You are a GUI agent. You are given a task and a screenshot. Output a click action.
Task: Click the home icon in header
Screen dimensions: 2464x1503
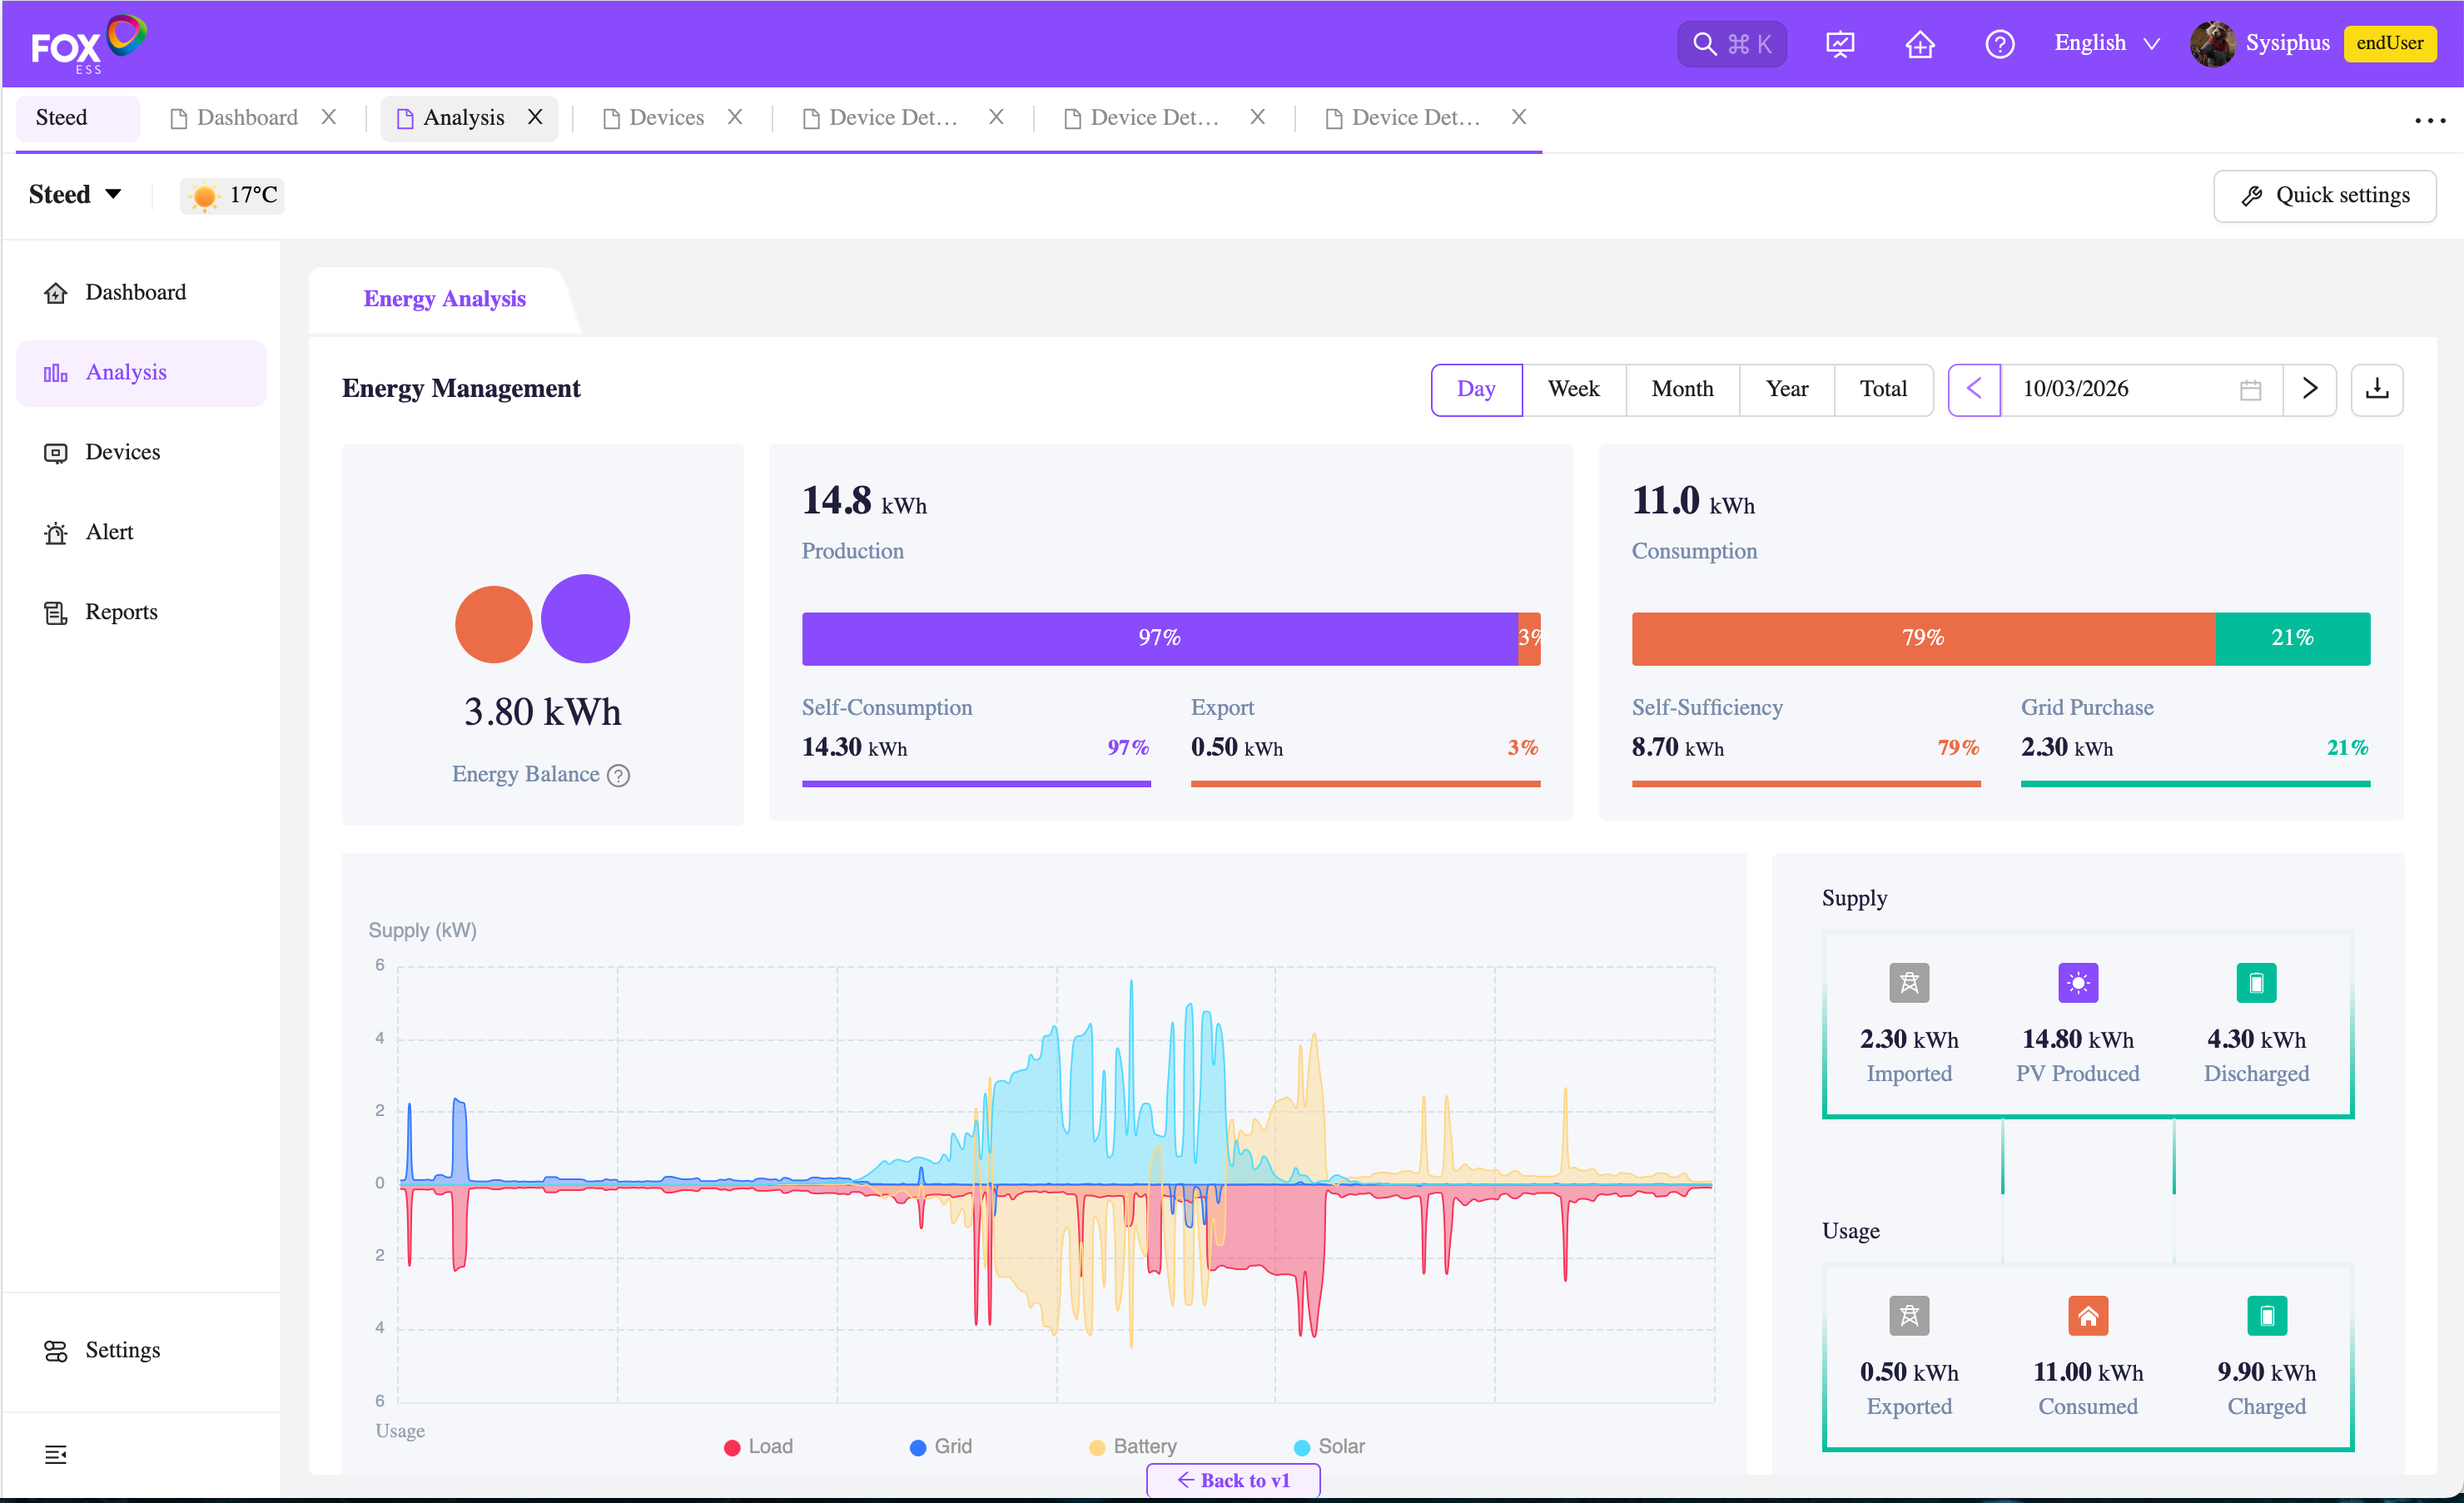1919,44
